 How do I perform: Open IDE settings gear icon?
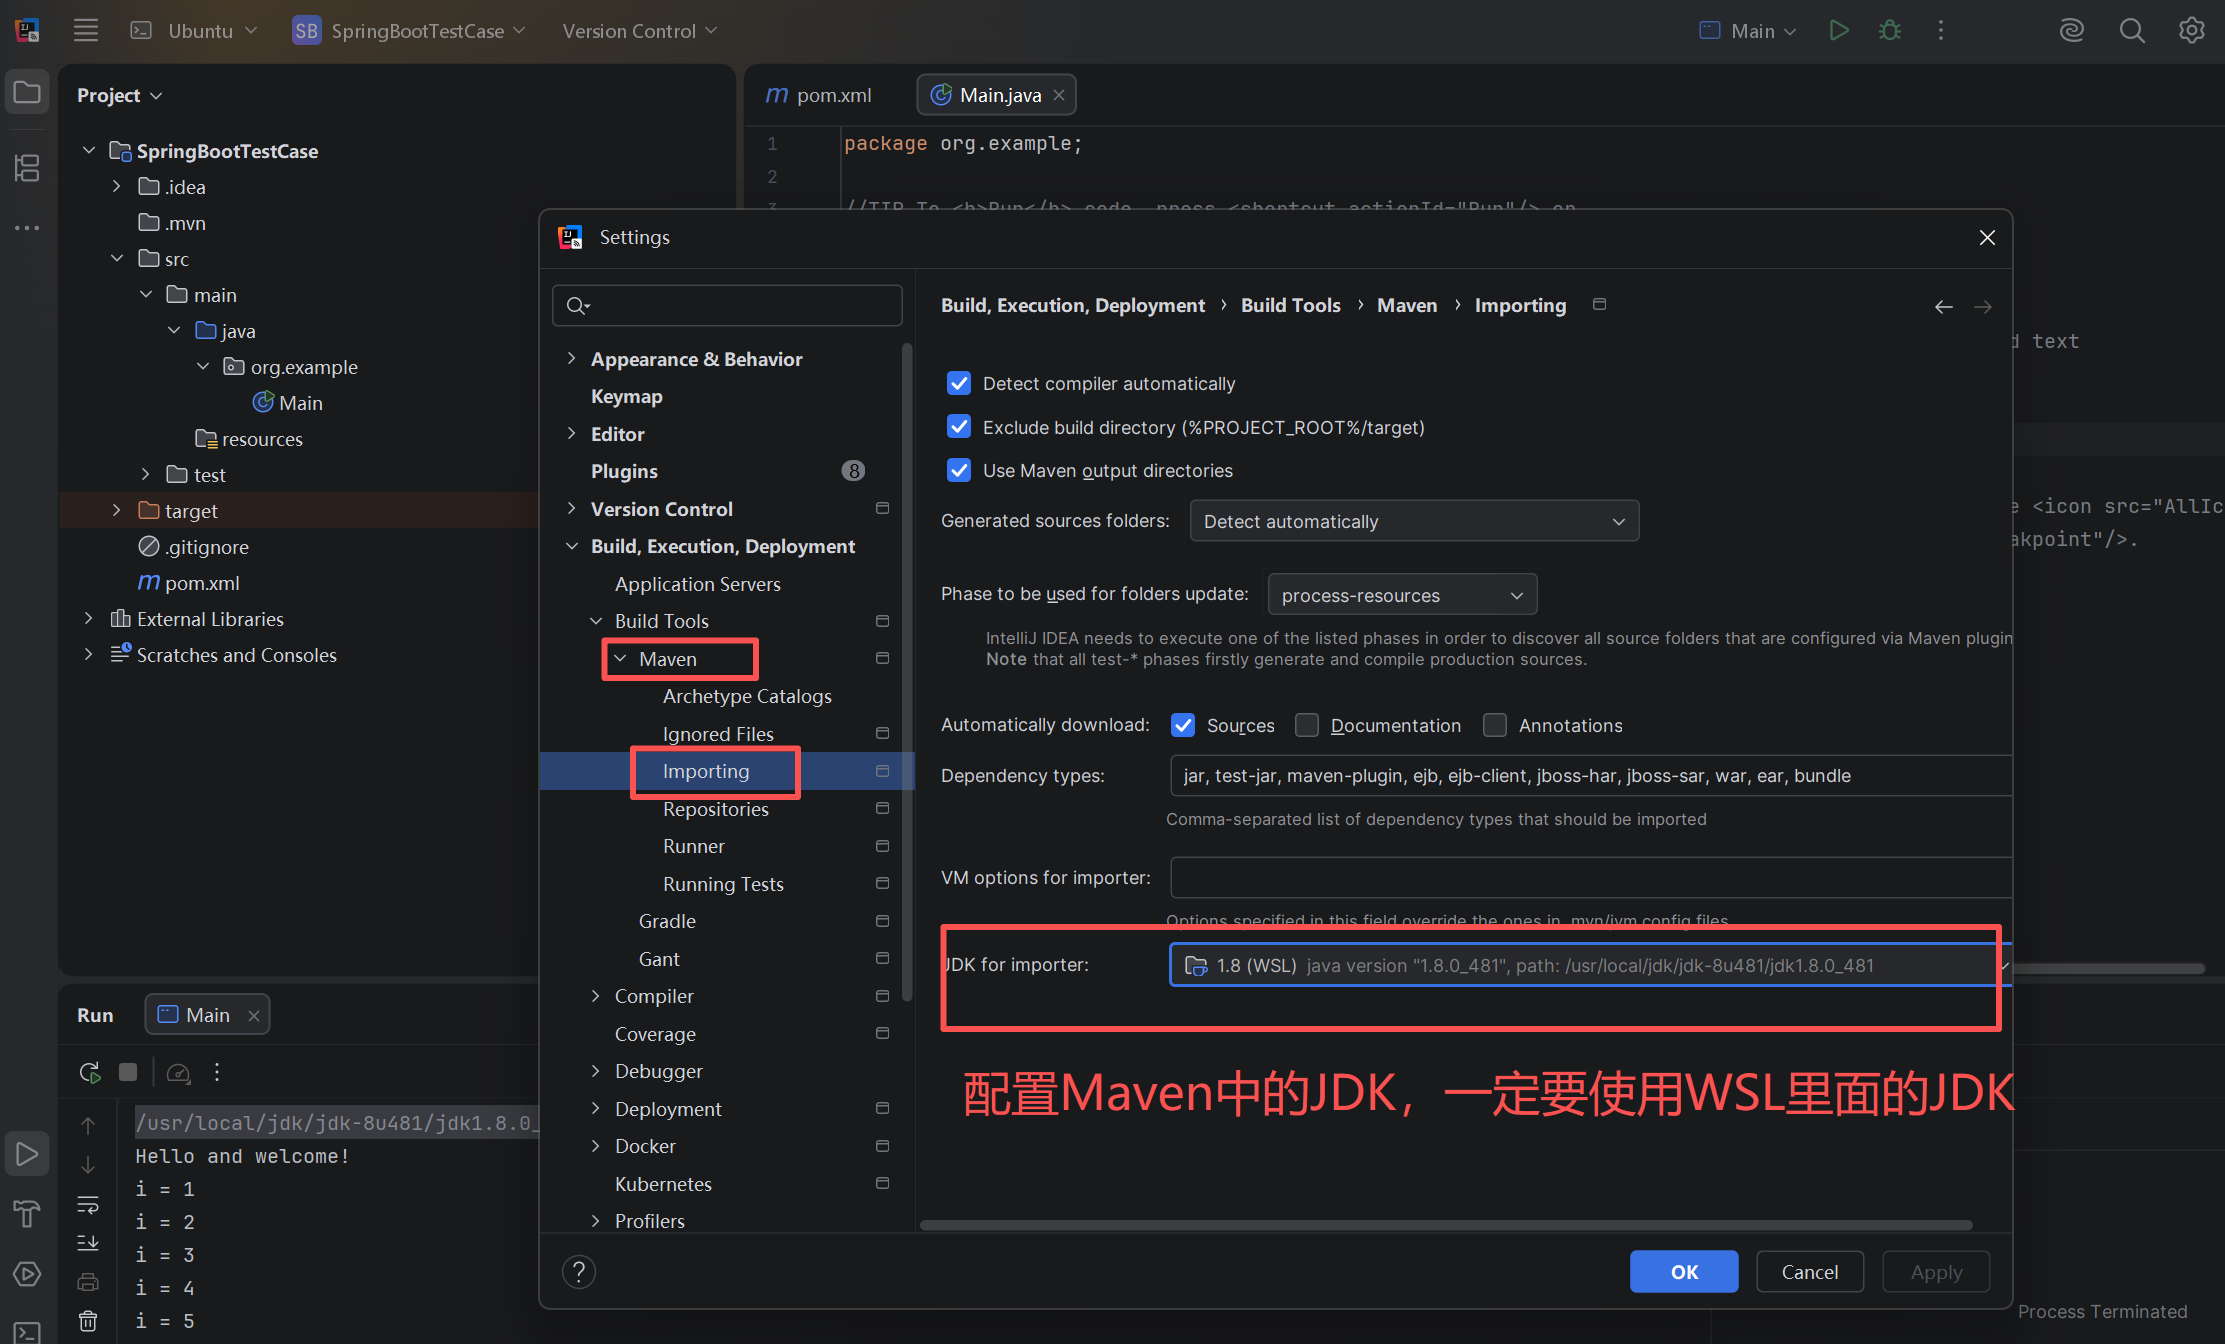(x=2191, y=30)
